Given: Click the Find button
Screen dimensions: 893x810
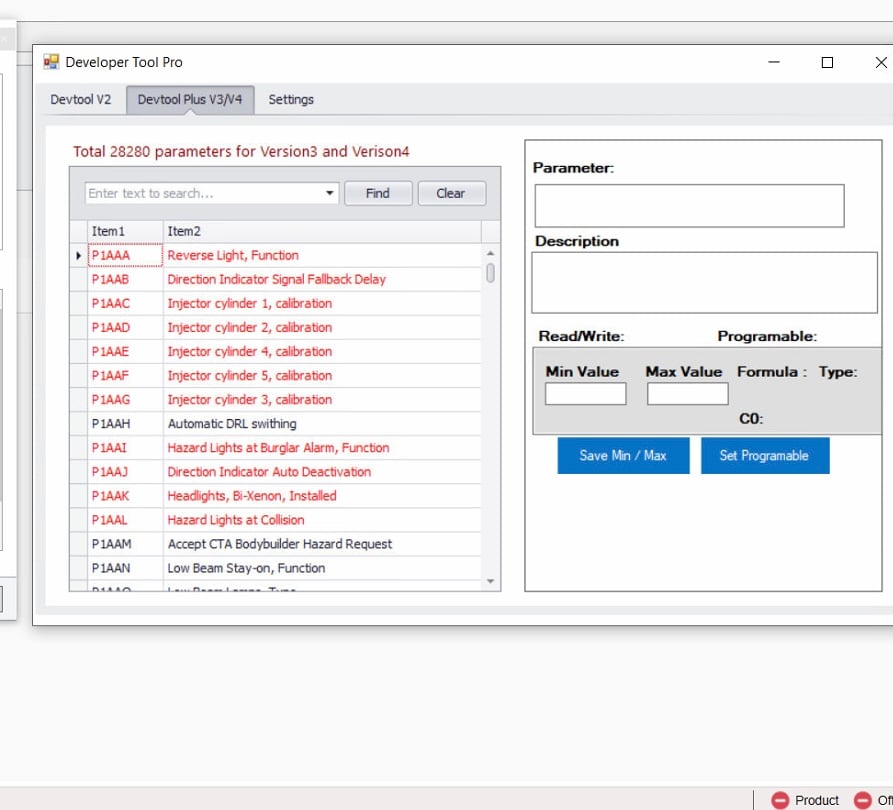Looking at the screenshot, I should (378, 193).
